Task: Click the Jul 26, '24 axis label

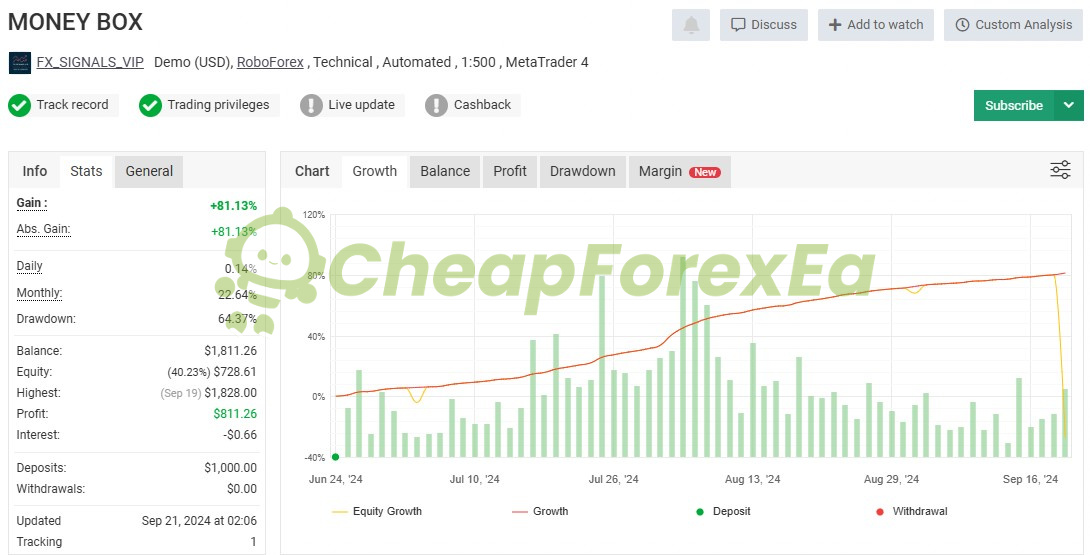Action: click(x=613, y=479)
